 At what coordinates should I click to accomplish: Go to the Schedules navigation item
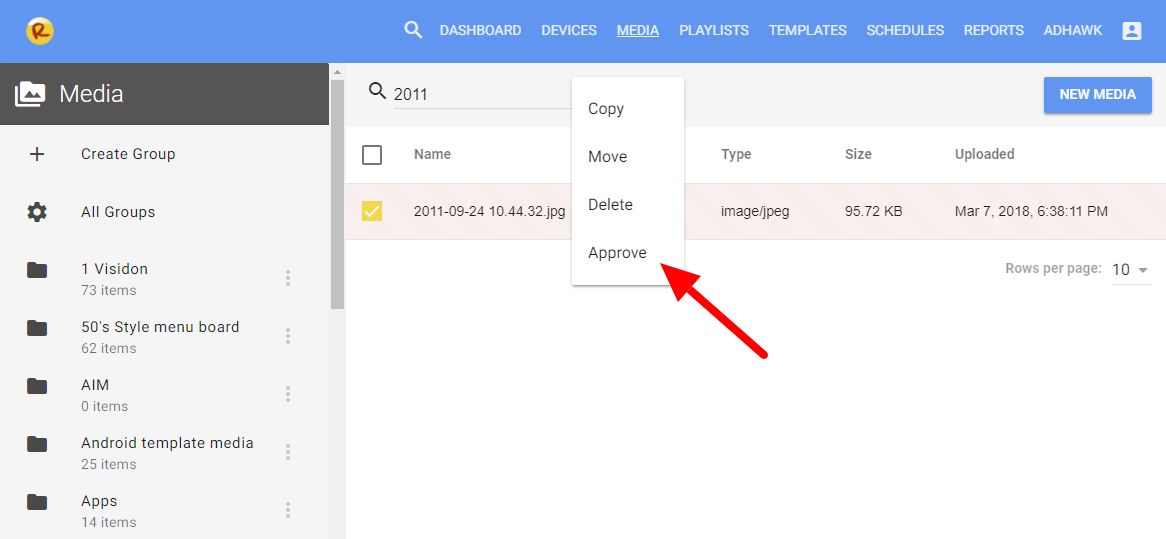[x=905, y=30]
